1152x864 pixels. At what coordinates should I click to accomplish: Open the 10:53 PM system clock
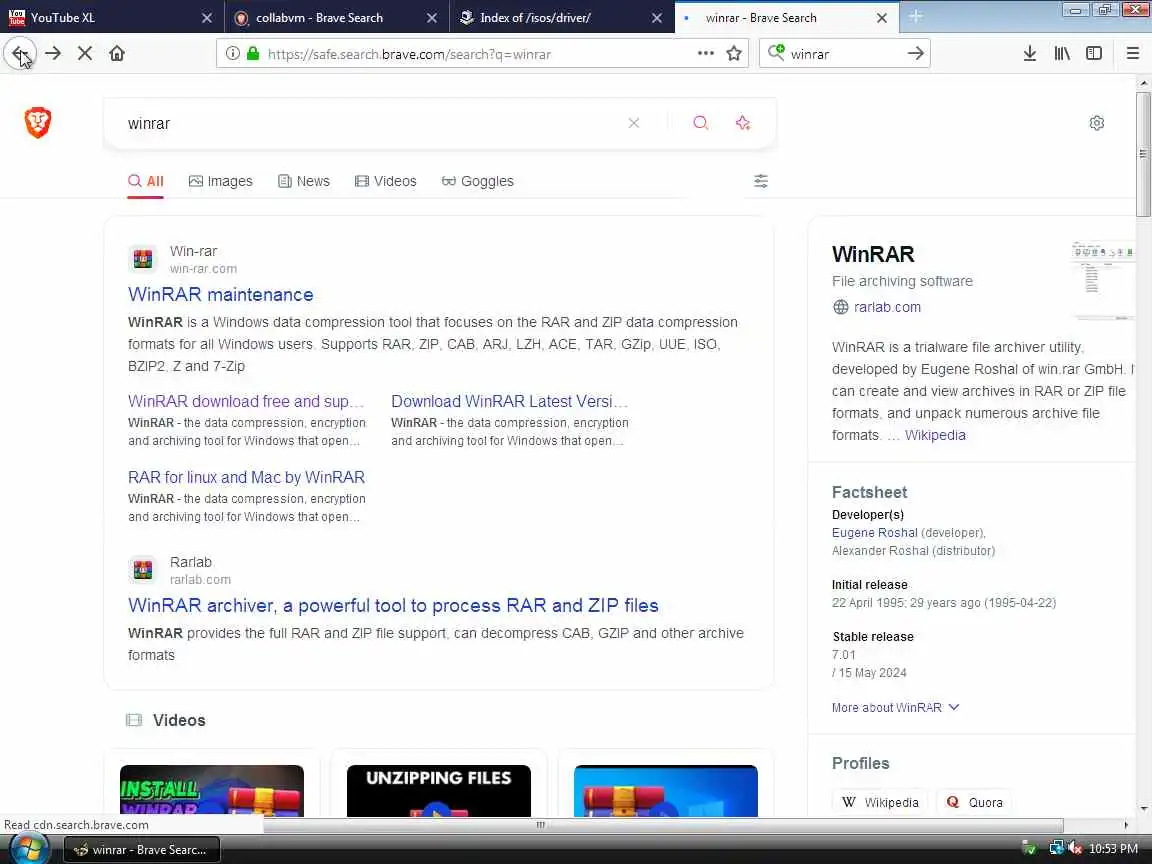tap(1113, 849)
